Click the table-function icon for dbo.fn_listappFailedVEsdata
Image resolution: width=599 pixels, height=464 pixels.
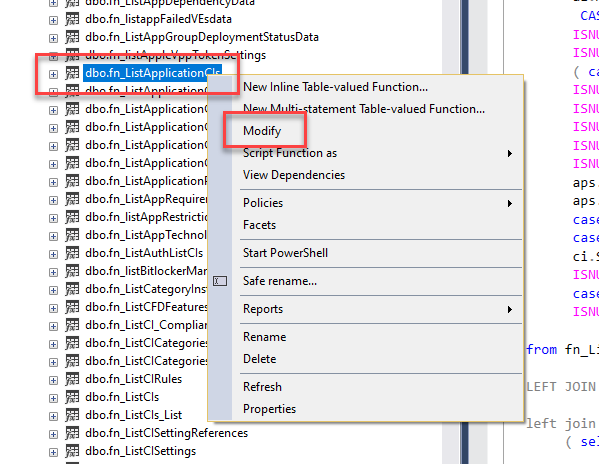72,19
